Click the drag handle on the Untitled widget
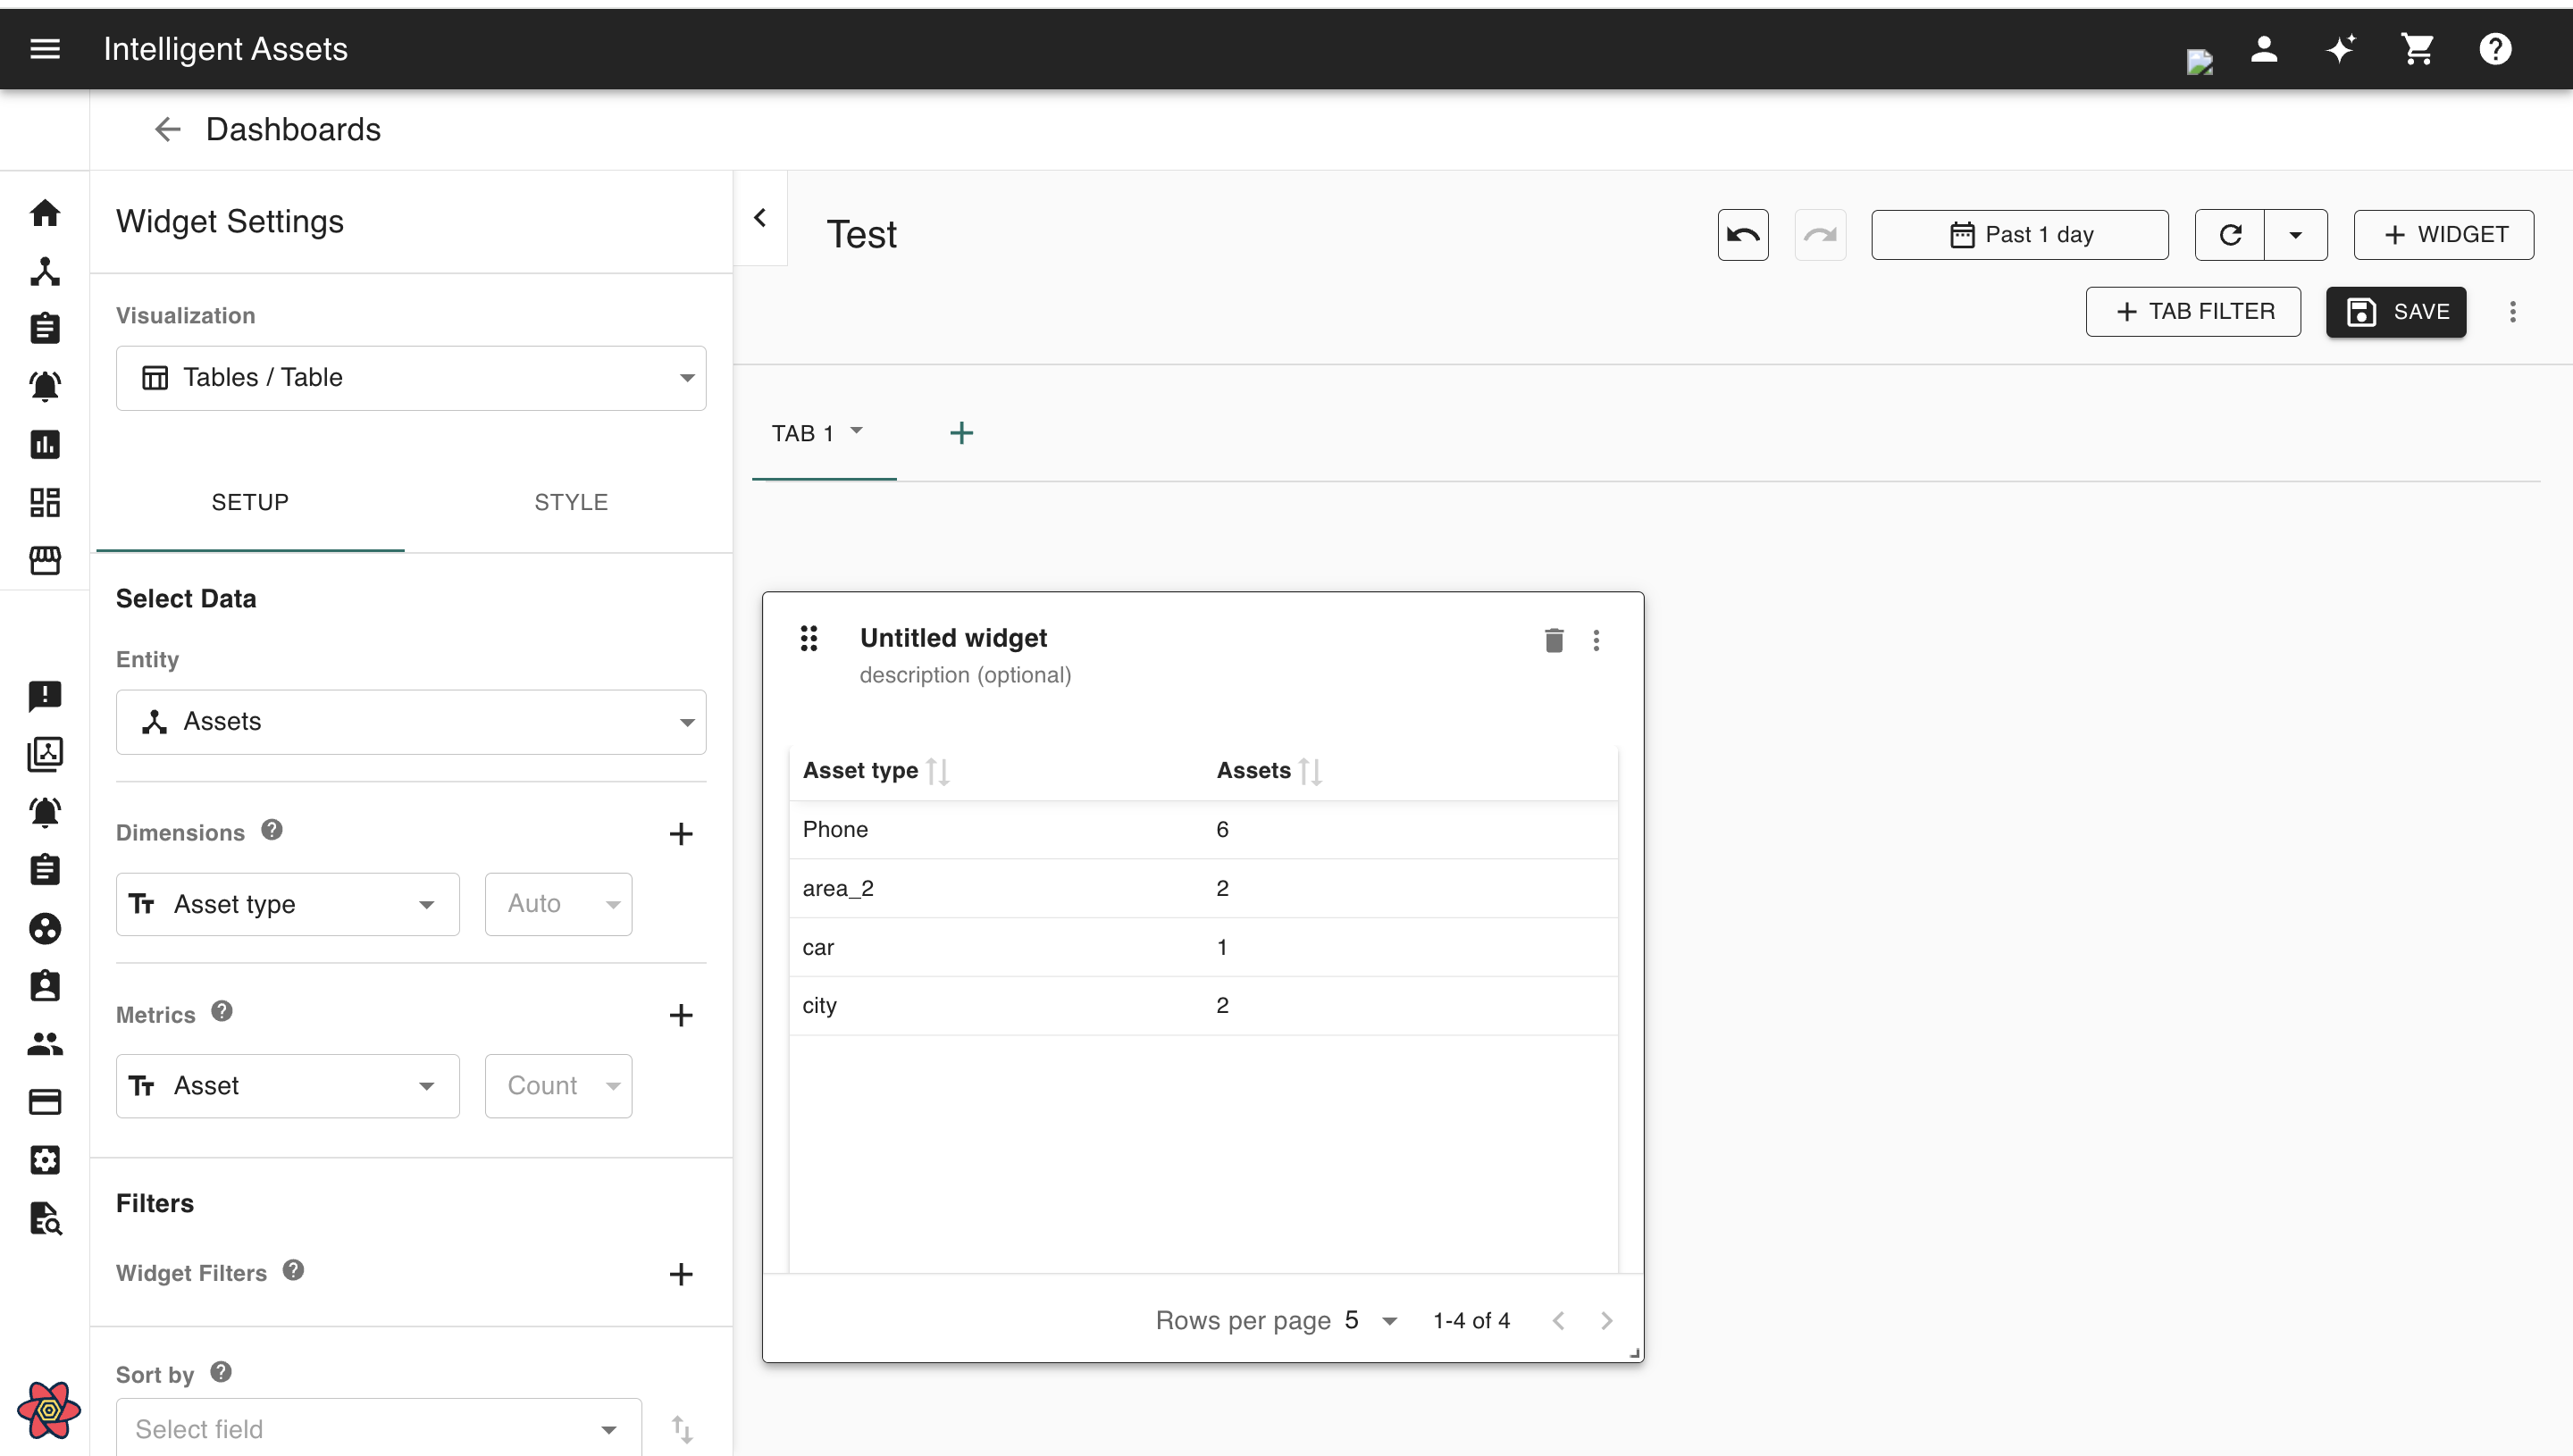This screenshot has width=2573, height=1456. [x=809, y=638]
